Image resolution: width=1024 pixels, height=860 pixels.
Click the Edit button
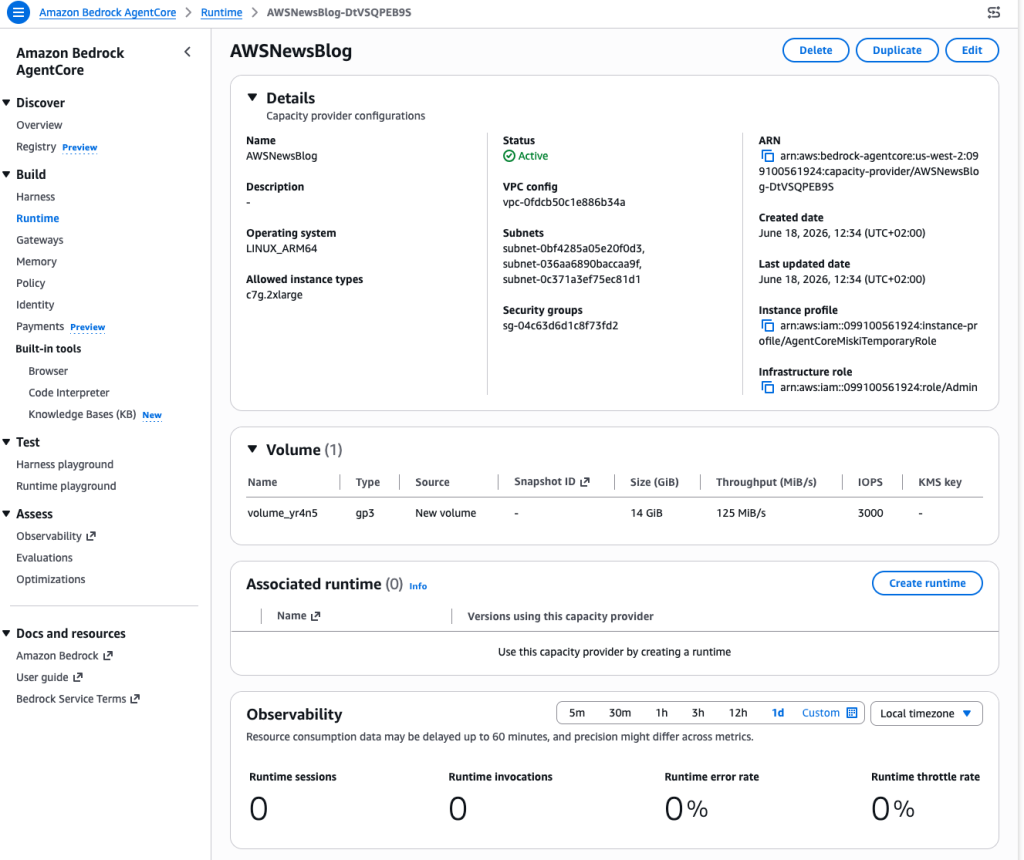971,50
